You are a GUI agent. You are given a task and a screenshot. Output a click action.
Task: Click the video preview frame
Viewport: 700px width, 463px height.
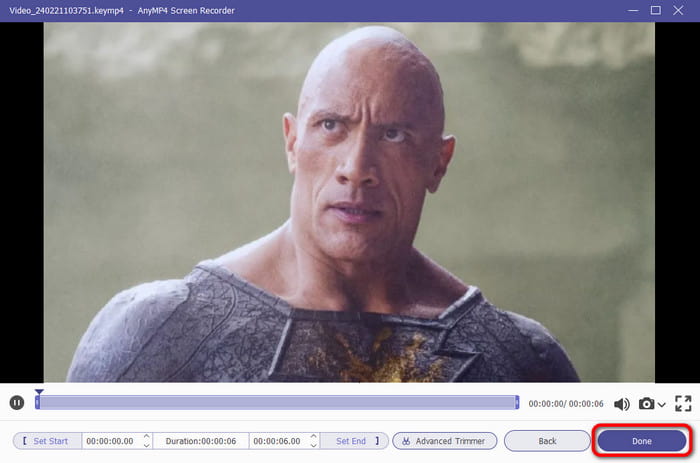349,202
